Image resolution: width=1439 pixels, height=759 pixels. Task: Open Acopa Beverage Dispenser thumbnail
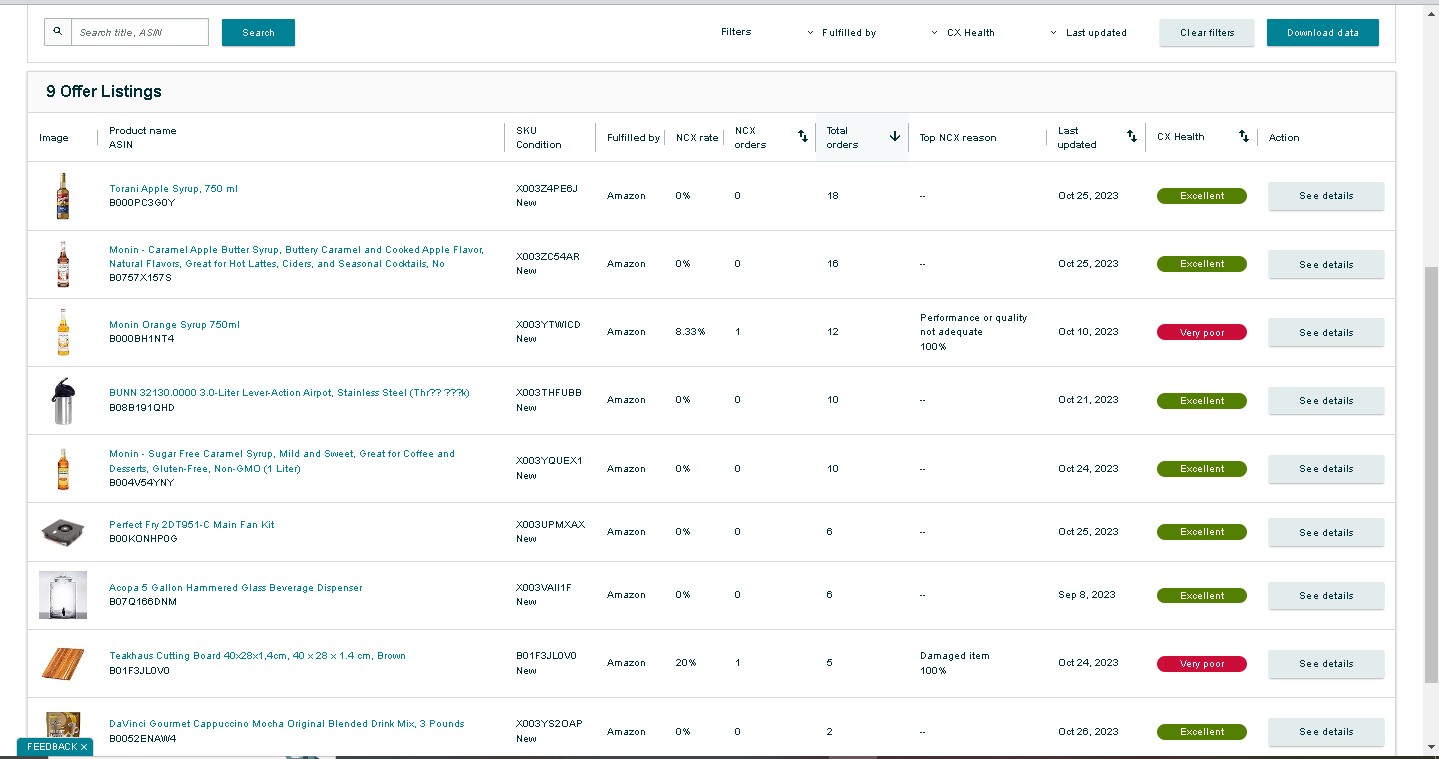(63, 595)
